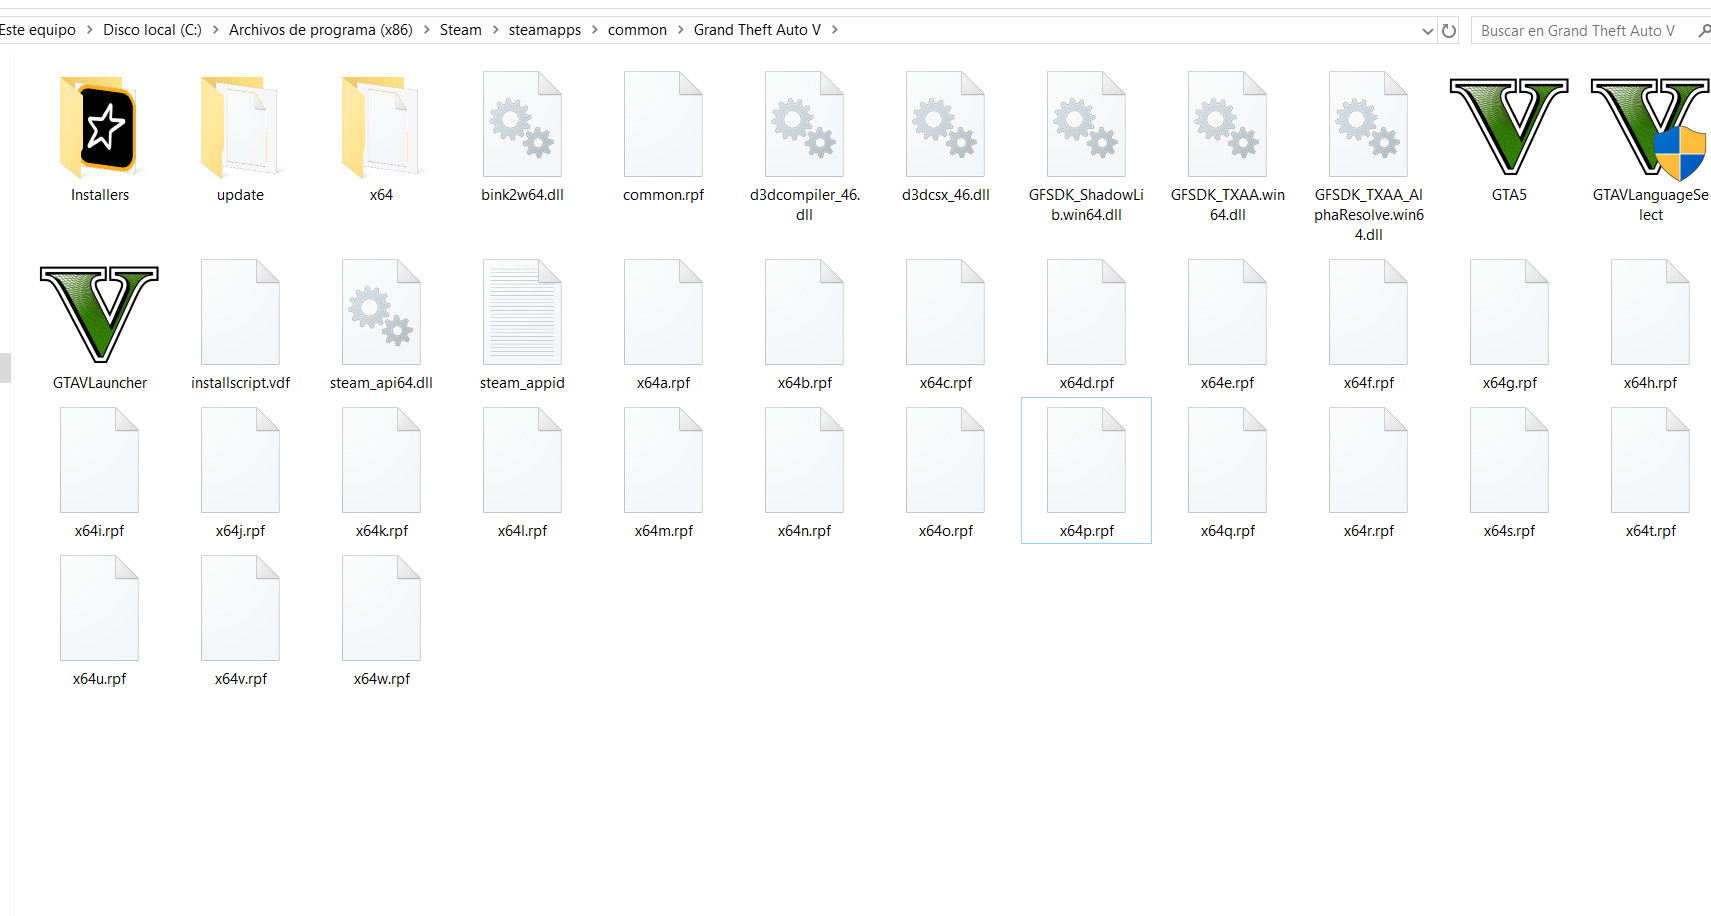The width and height of the screenshot is (1711, 916).
Task: Jump to common folder in breadcrumb
Action: pos(637,30)
